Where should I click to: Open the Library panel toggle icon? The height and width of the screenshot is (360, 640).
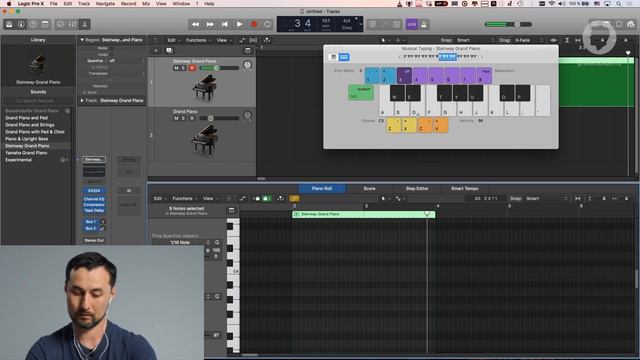tap(9, 24)
